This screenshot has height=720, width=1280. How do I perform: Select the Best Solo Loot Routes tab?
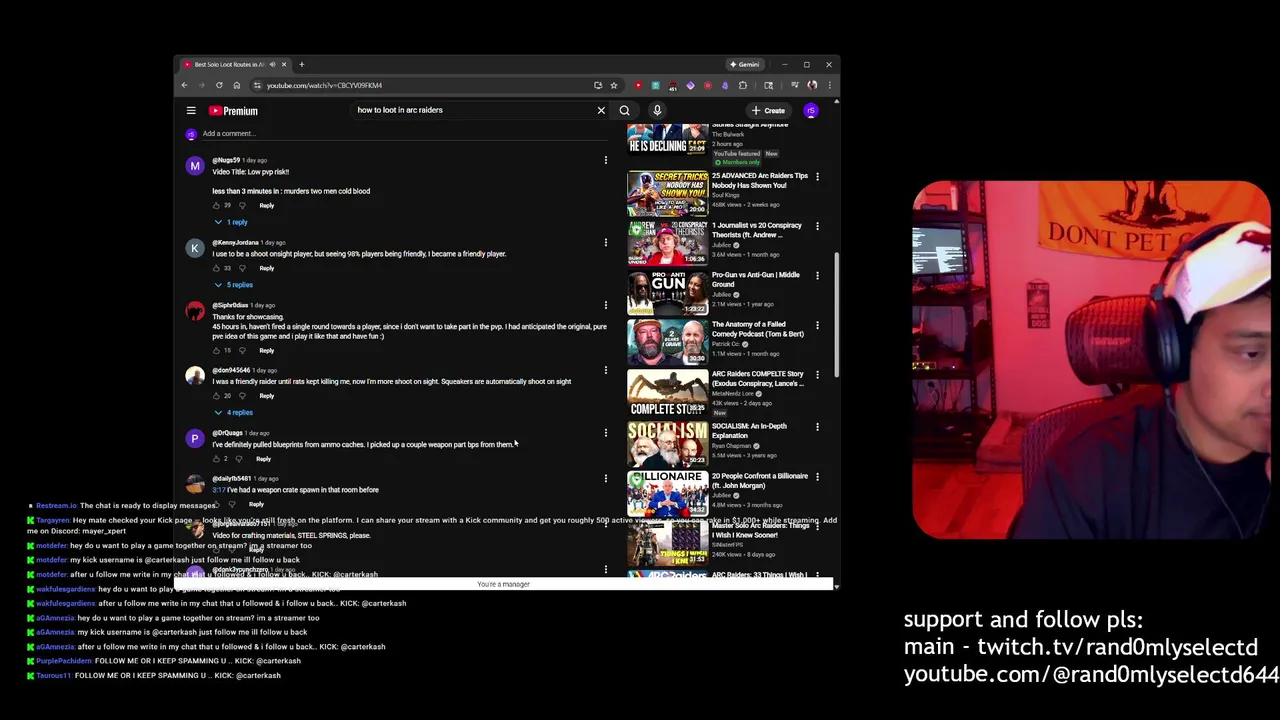pyautogui.click(x=229, y=65)
